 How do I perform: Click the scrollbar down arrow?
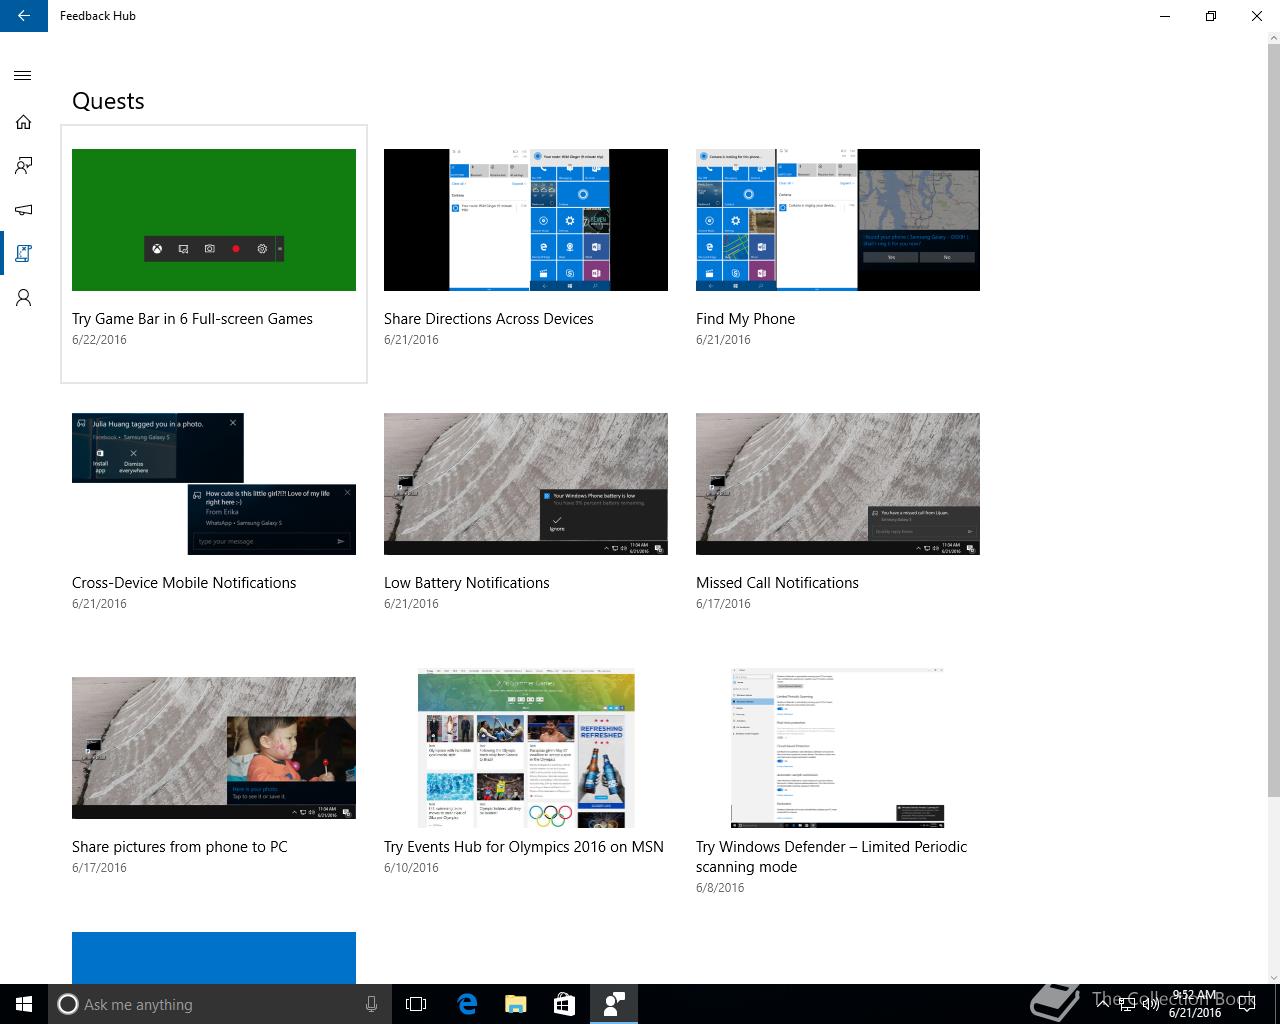(1272, 976)
